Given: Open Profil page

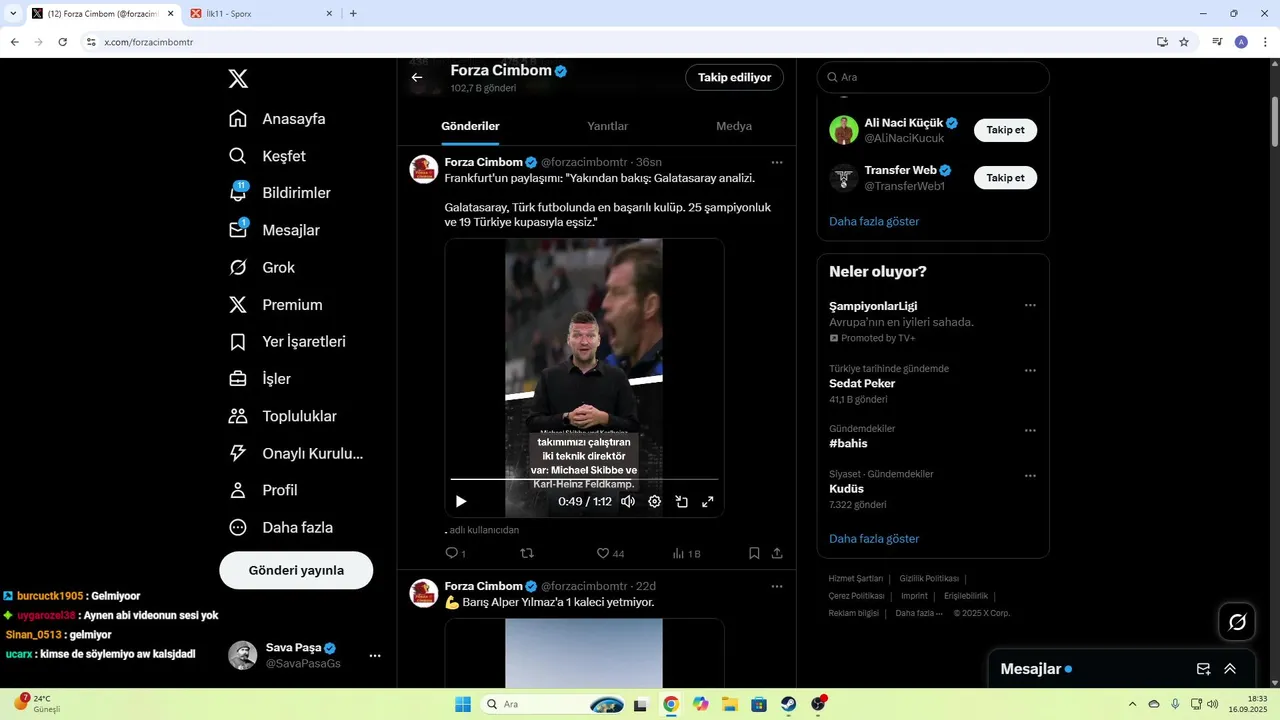Looking at the screenshot, I should 263,490.
